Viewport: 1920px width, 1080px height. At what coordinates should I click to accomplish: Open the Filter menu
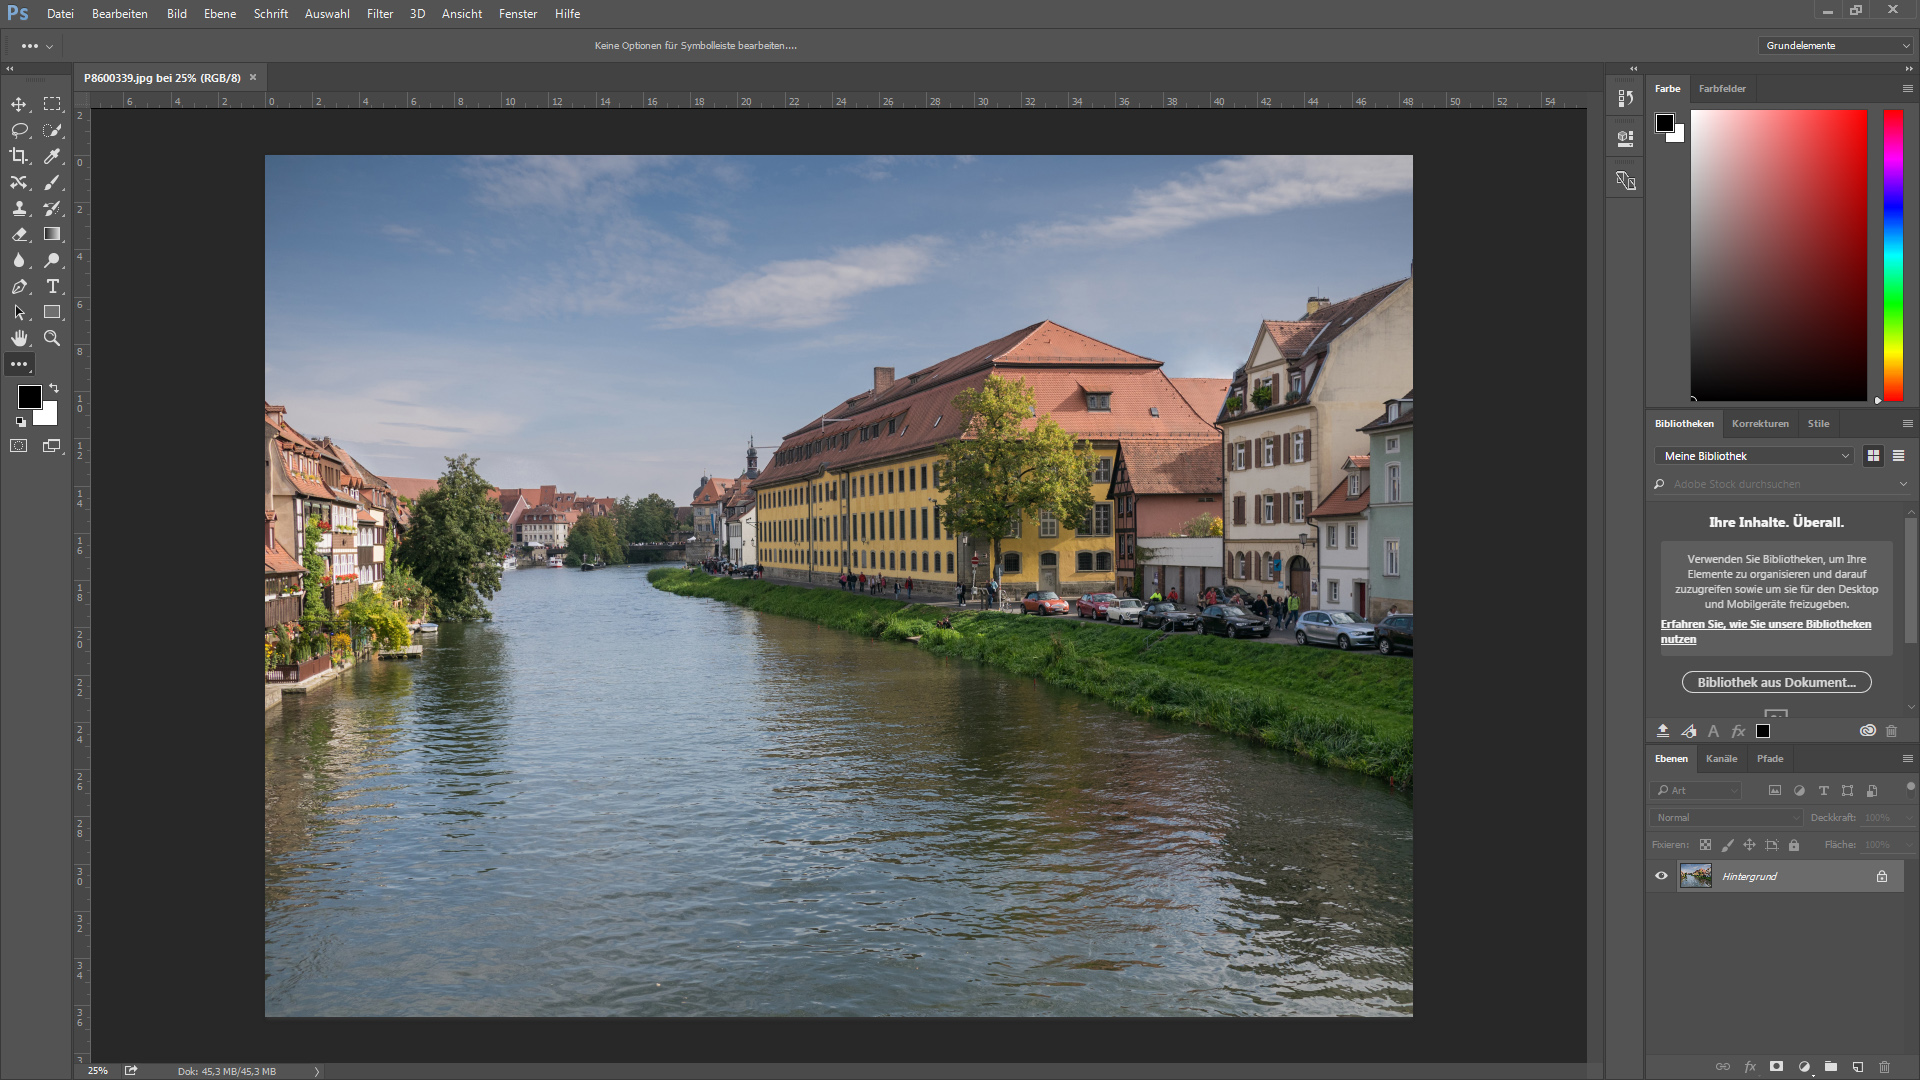coord(379,14)
